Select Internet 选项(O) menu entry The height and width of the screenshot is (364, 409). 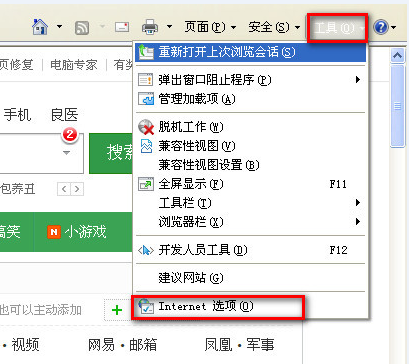coord(251,306)
